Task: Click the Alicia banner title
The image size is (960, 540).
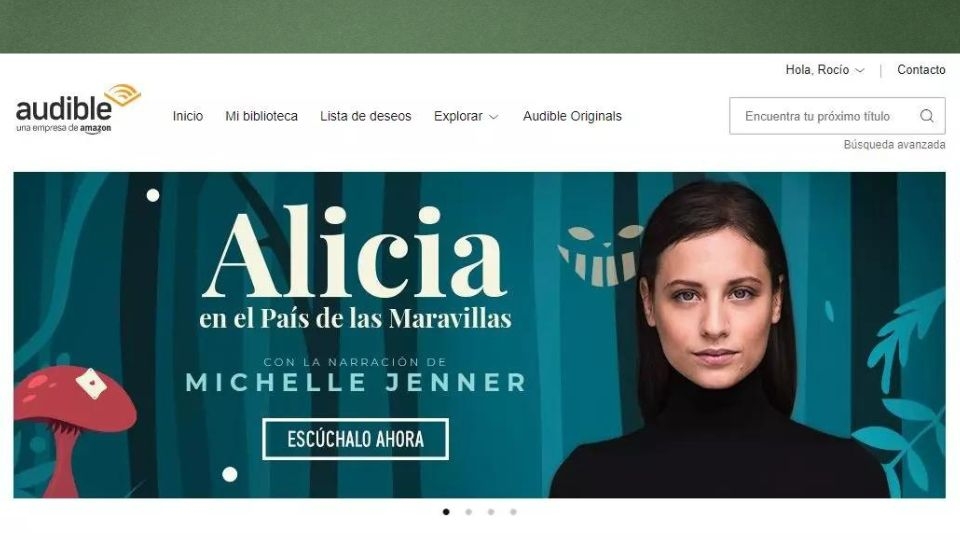Action: tap(355, 252)
